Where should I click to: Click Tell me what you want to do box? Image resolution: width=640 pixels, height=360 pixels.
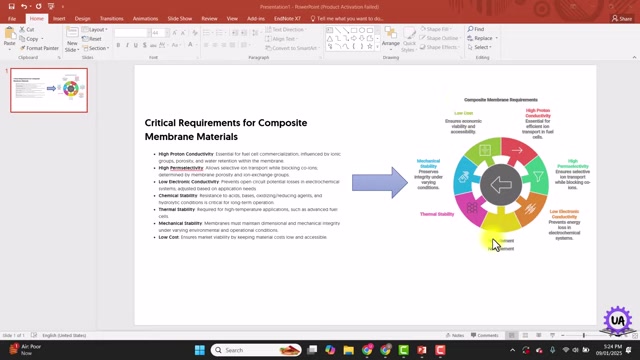coord(347,19)
